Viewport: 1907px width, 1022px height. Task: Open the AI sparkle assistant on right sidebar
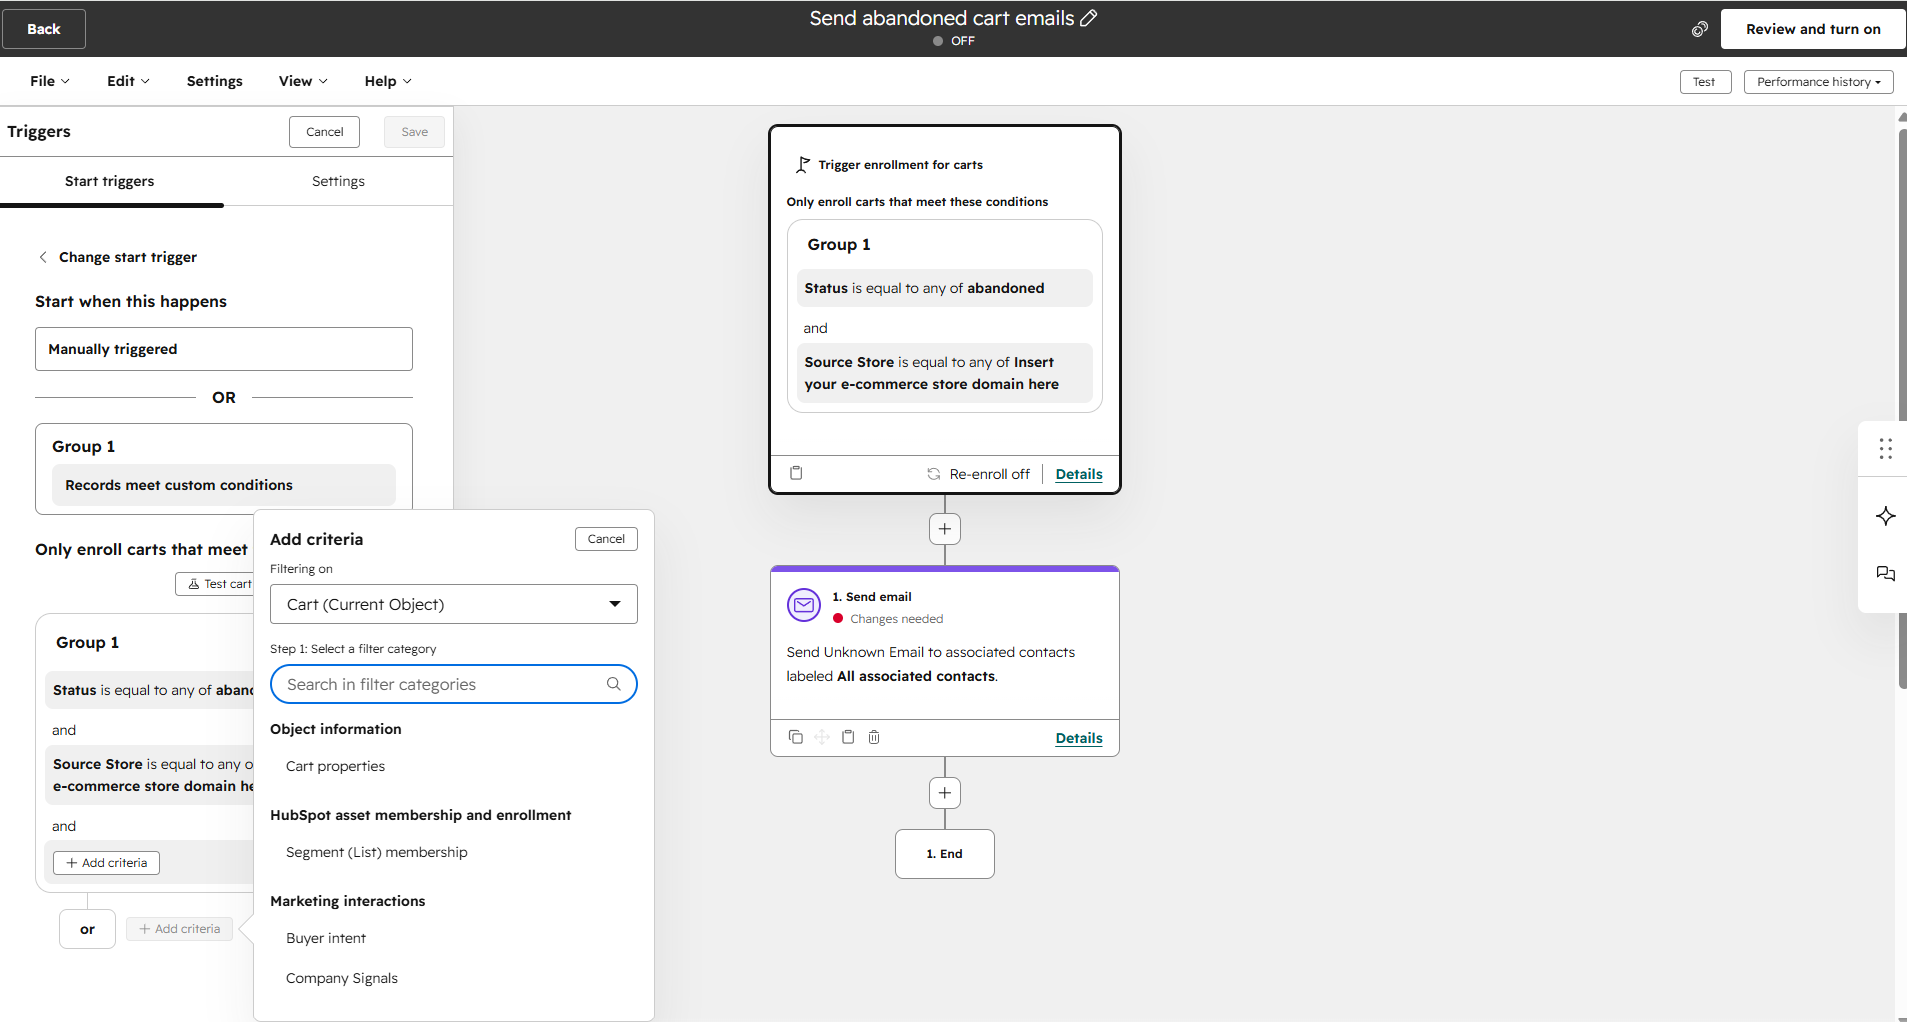(1885, 516)
